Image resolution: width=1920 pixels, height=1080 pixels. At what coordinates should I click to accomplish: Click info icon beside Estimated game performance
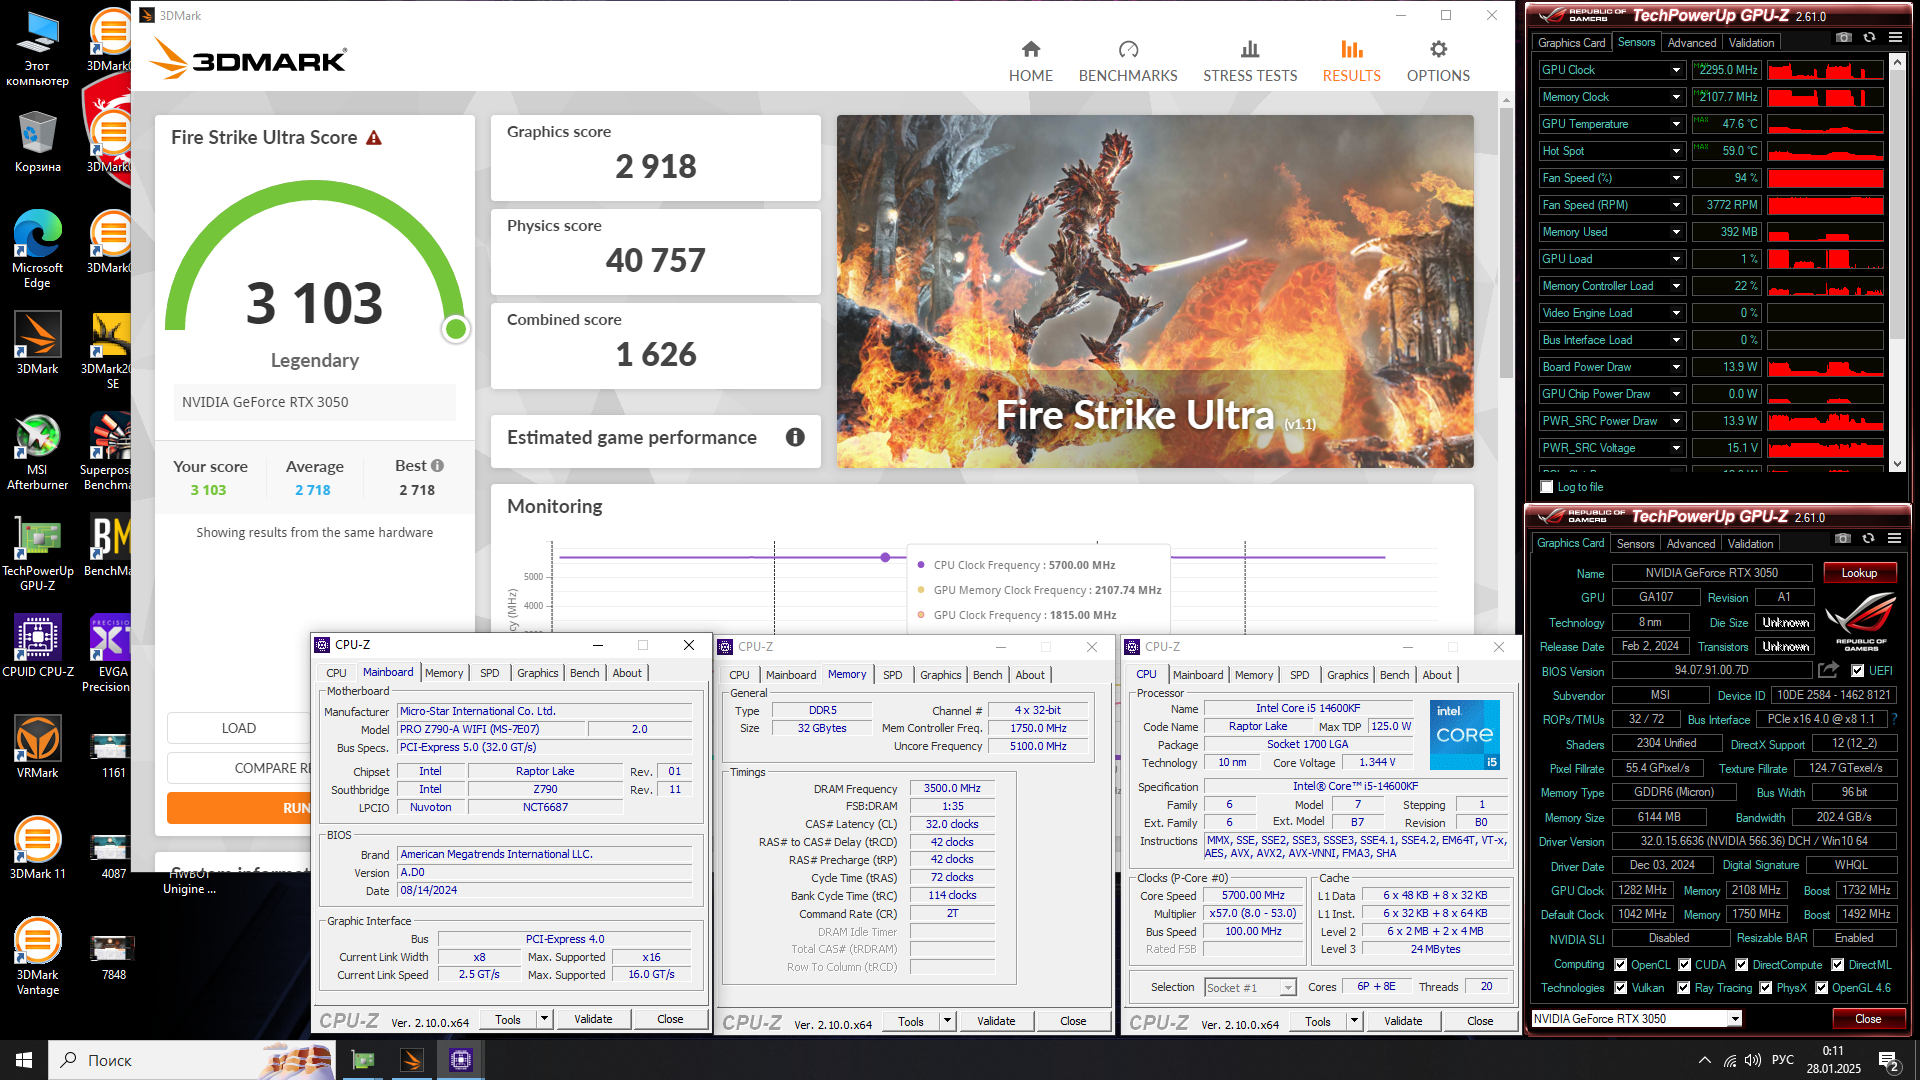tap(795, 437)
